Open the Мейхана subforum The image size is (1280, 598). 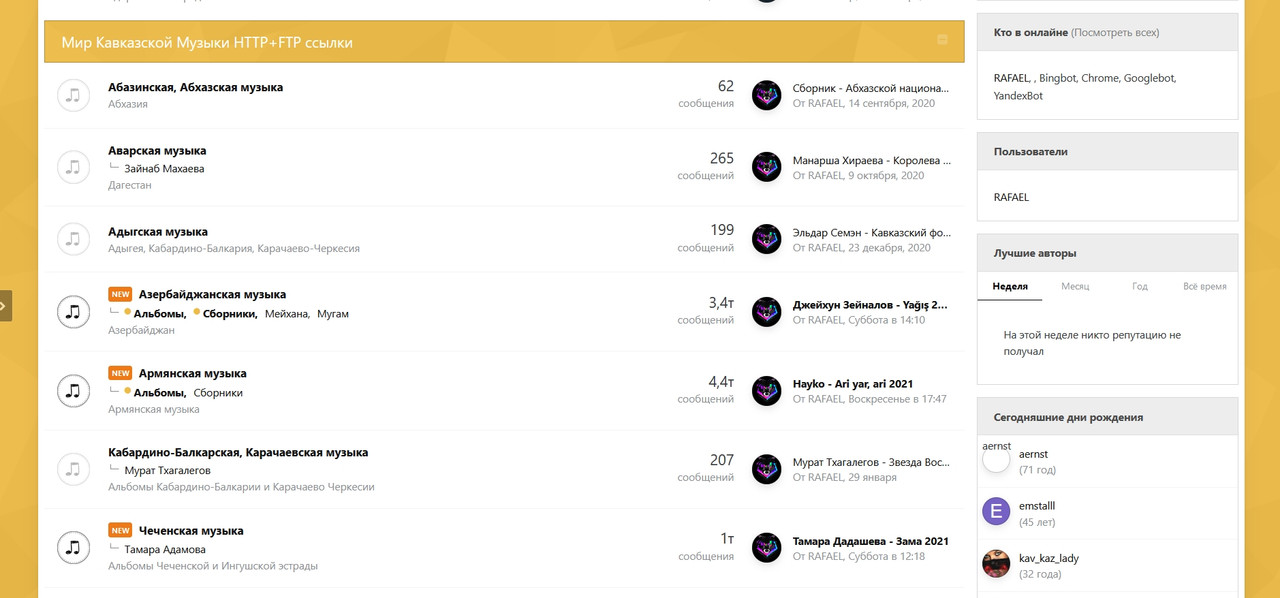(x=287, y=314)
